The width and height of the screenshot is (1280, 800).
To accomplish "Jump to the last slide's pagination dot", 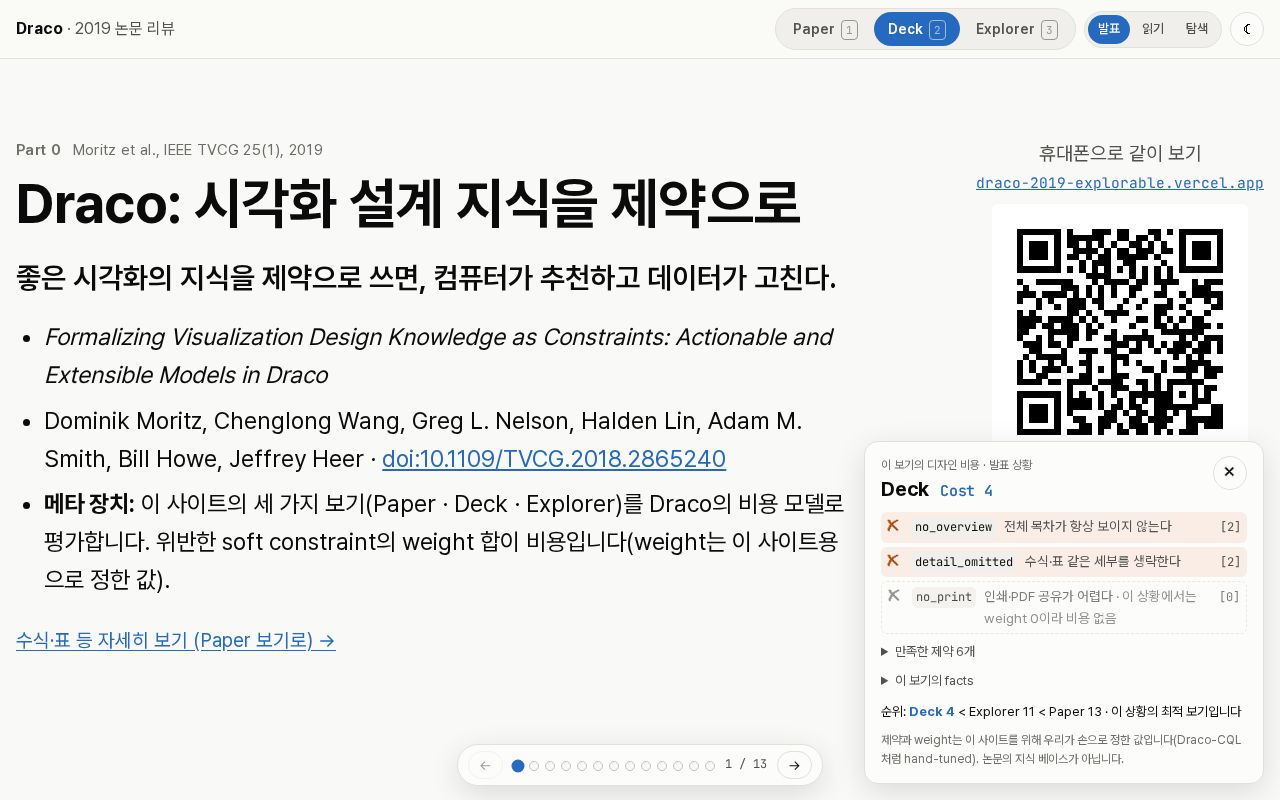I will (x=710, y=766).
